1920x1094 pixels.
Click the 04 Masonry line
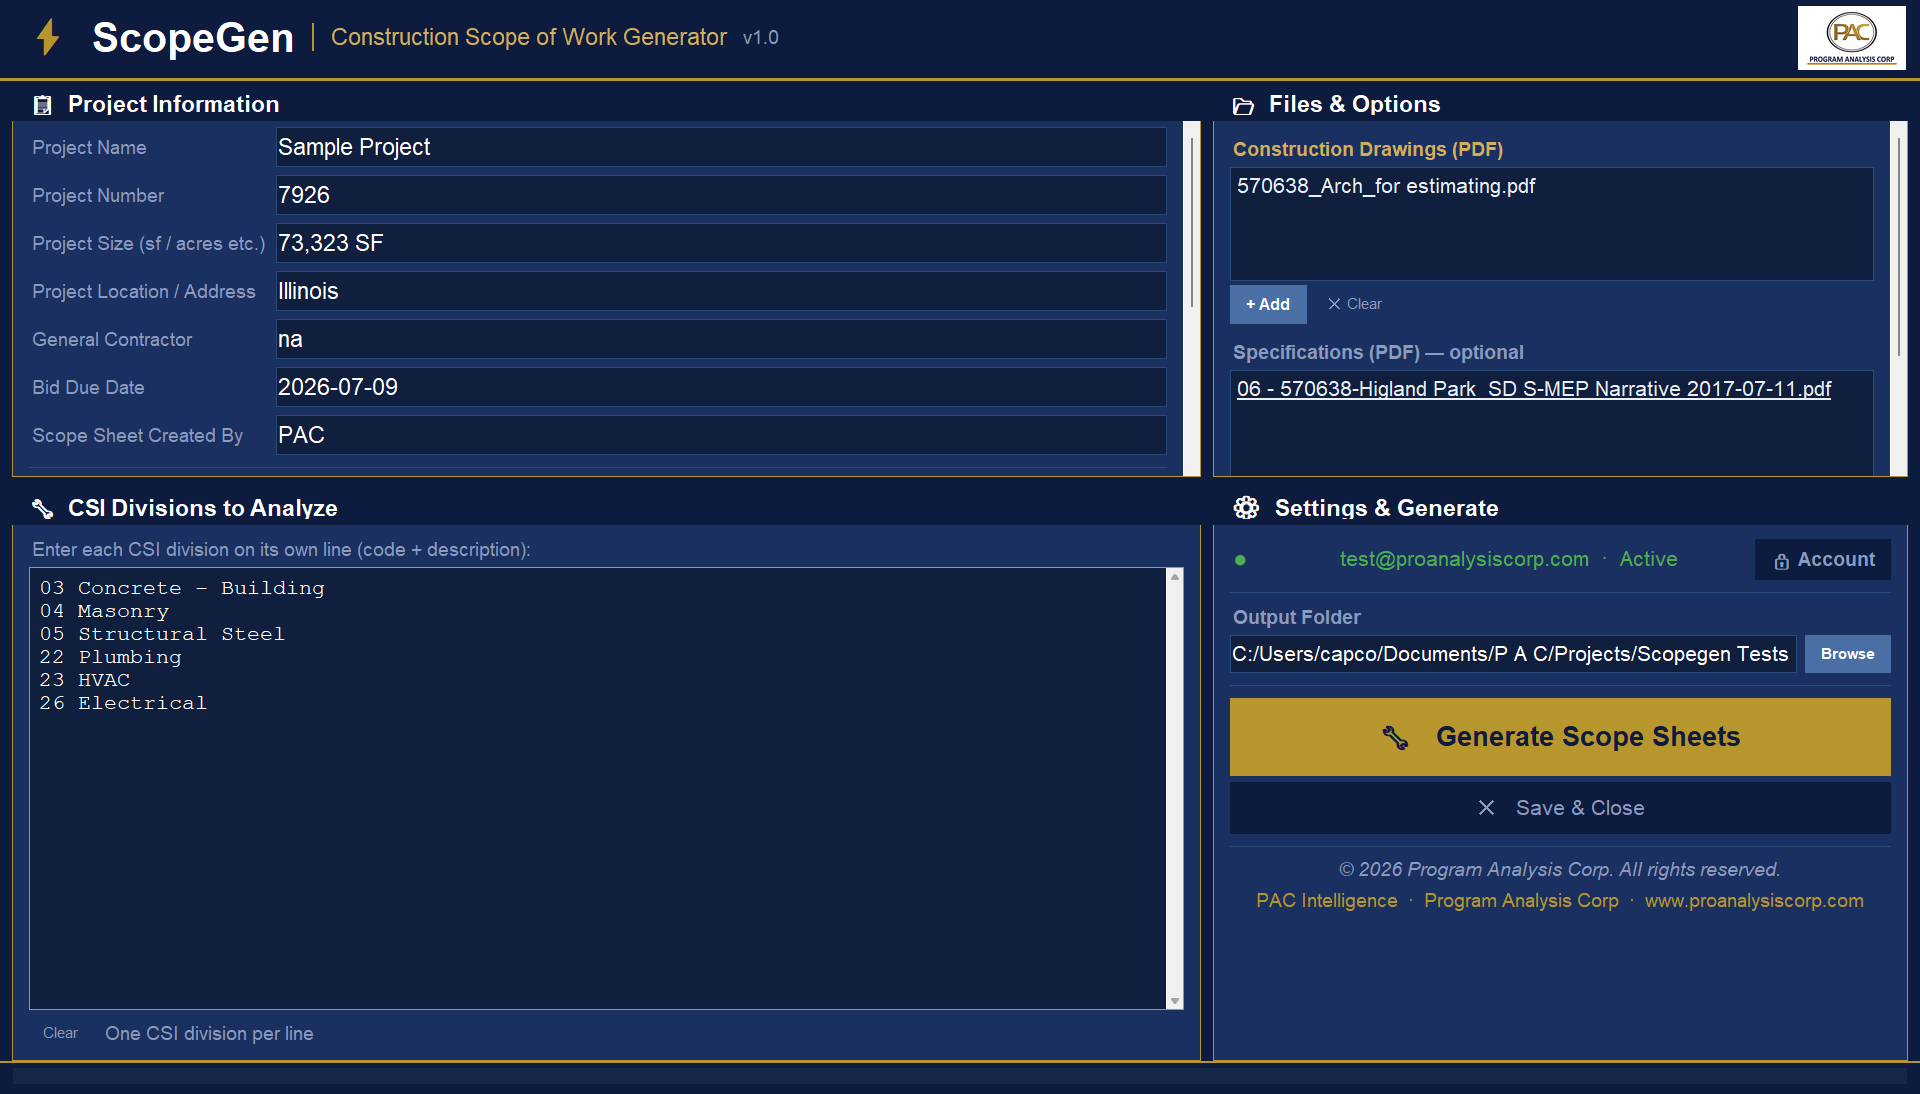click(104, 611)
